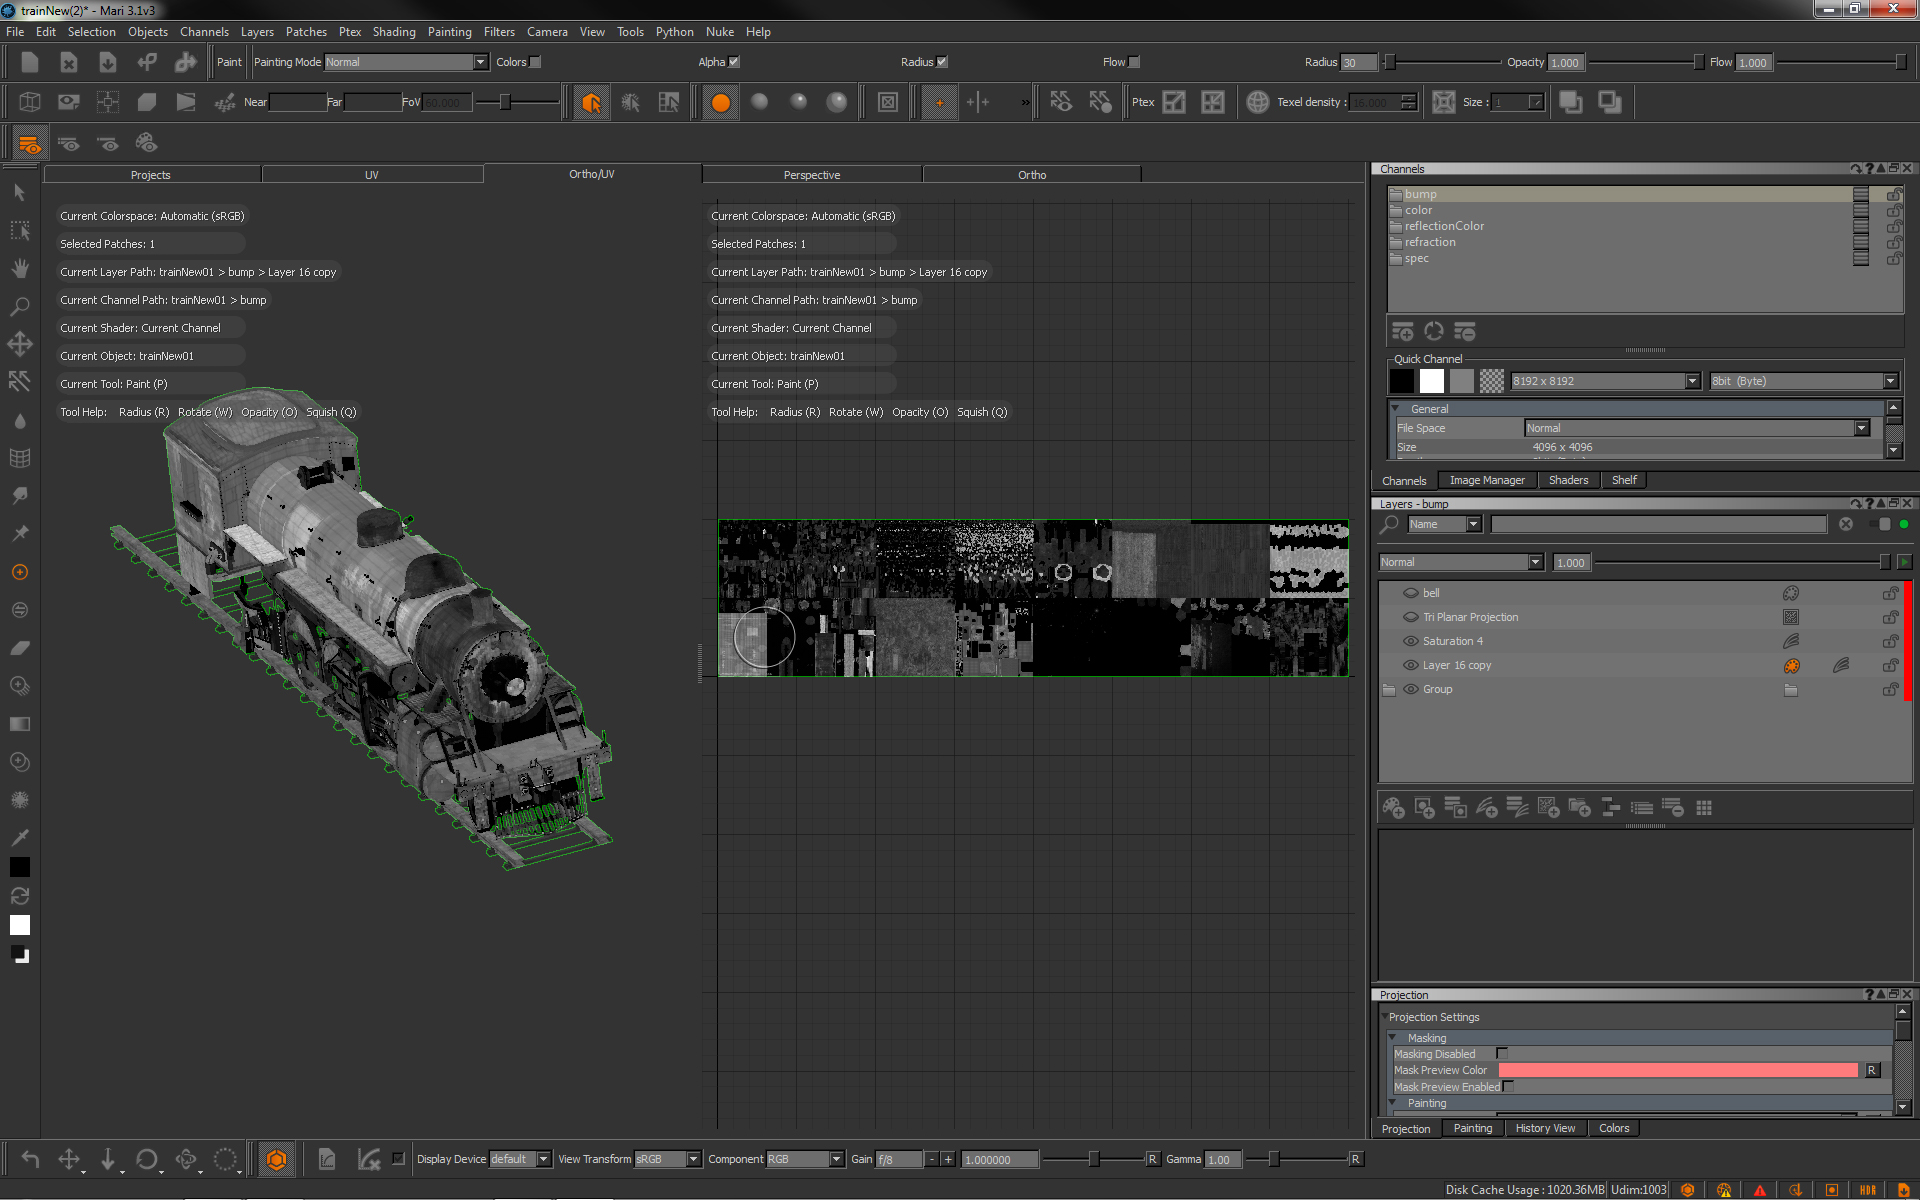Select the patch selection mode icon
This screenshot has width=1920, height=1200.
(x=669, y=102)
